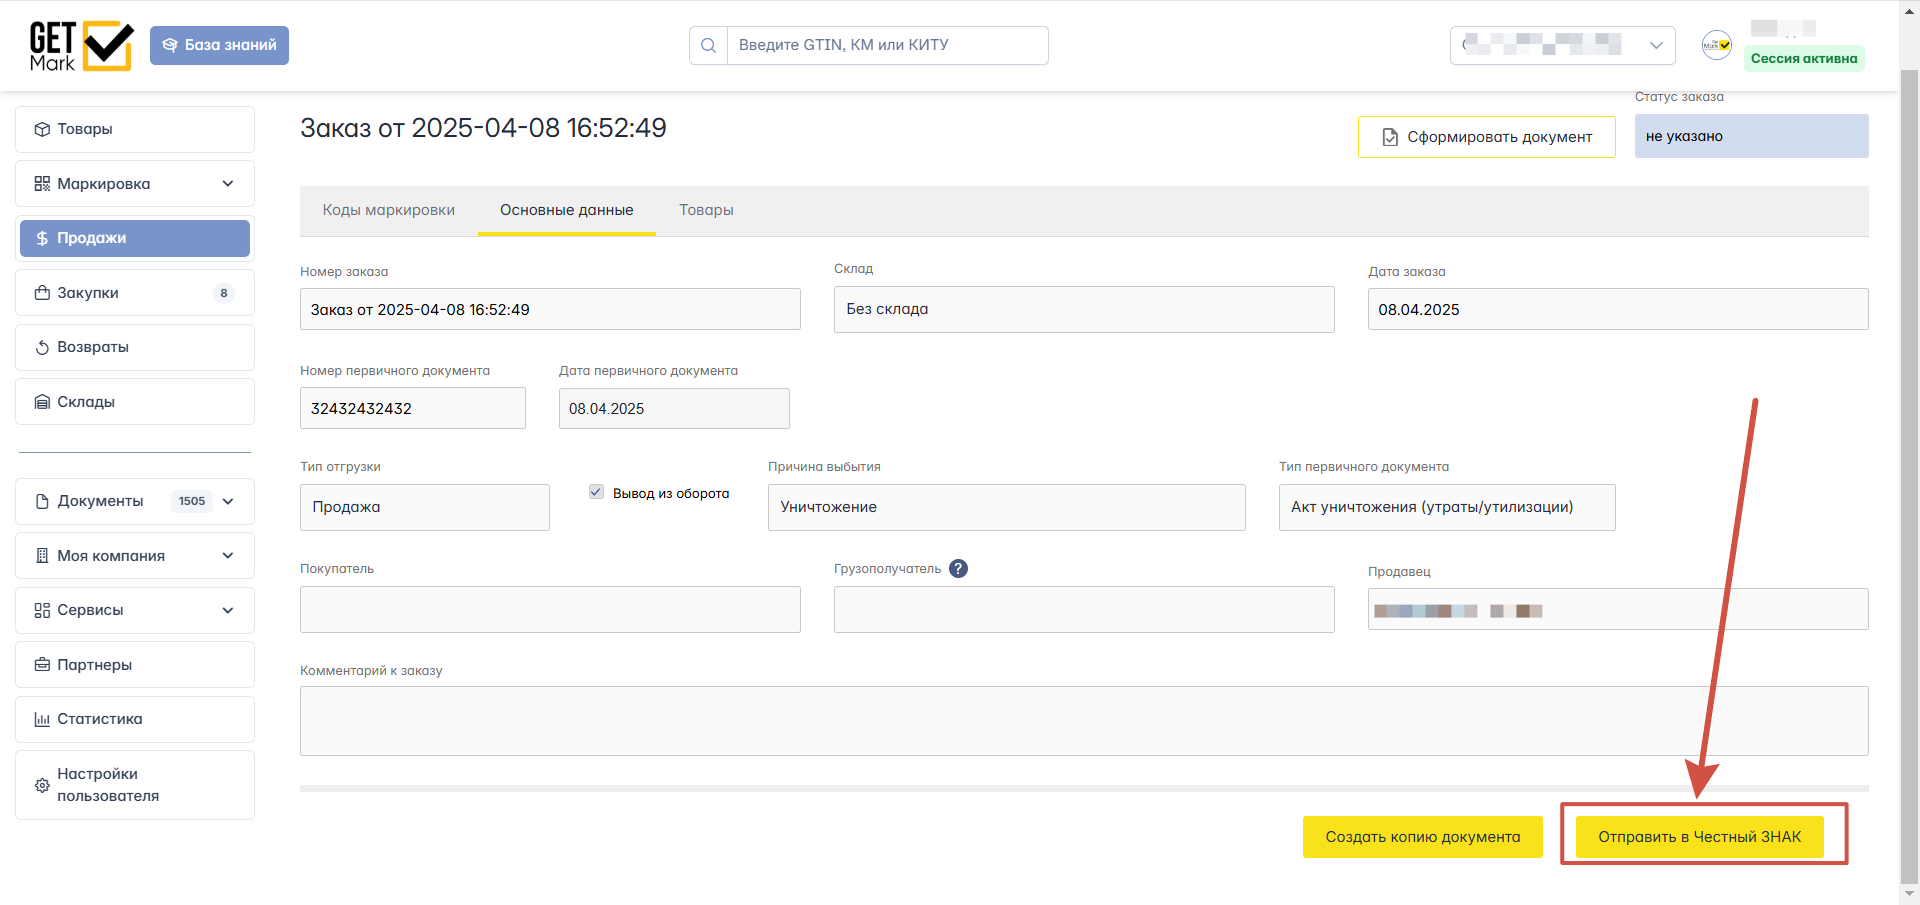
Task: Click Отправить в Честный ЗНАК button
Action: [1699, 837]
